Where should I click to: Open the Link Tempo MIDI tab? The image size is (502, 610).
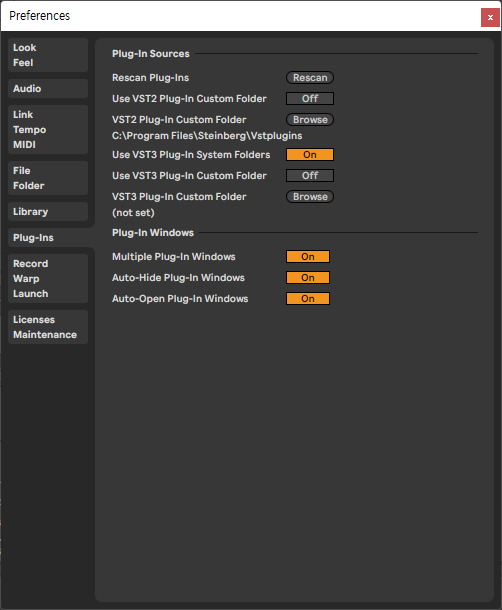[48, 130]
